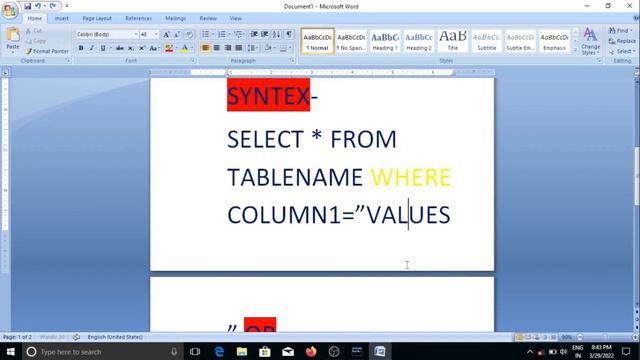
Task: Apply superscript formatting
Action: point(142,48)
